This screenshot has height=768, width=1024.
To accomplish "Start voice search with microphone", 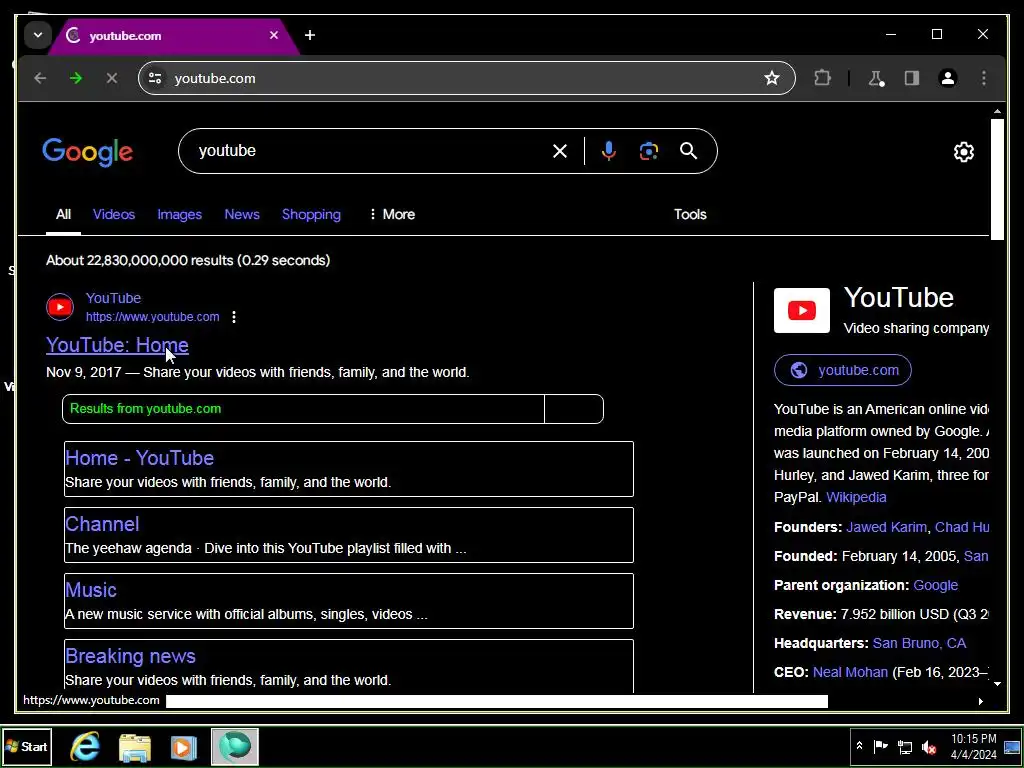I will (608, 152).
